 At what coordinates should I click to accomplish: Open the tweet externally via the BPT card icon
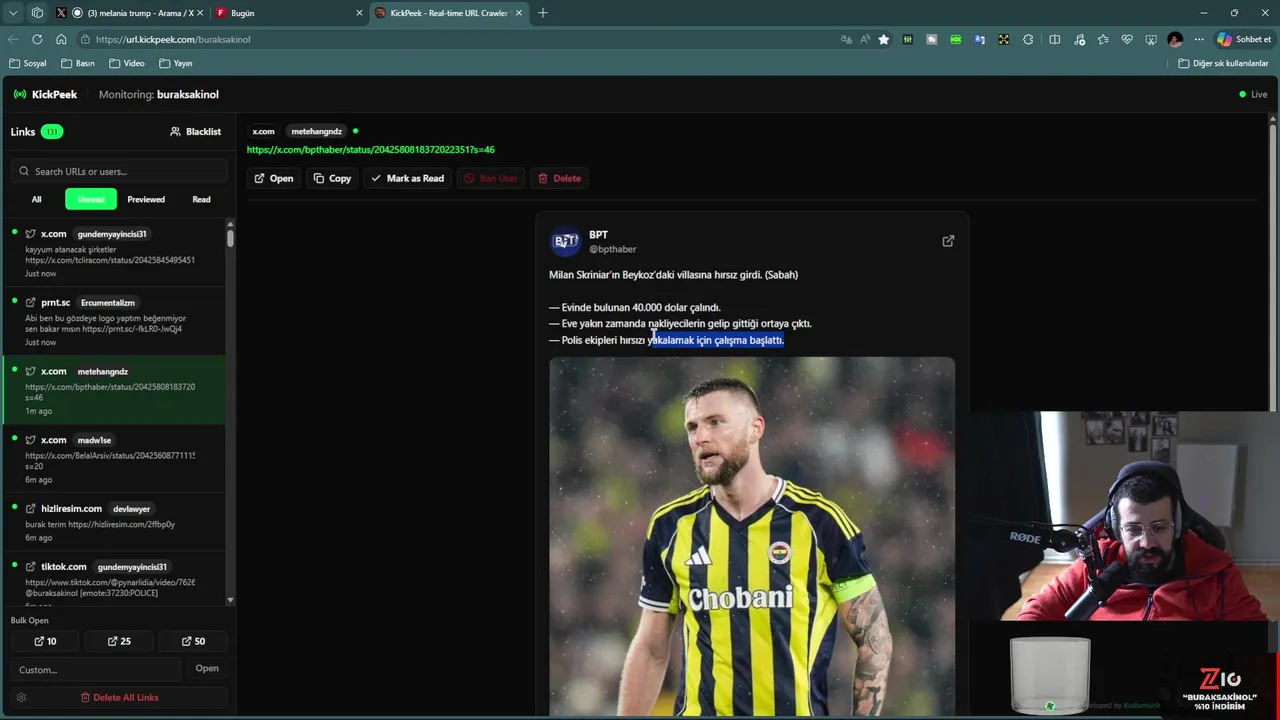948,241
